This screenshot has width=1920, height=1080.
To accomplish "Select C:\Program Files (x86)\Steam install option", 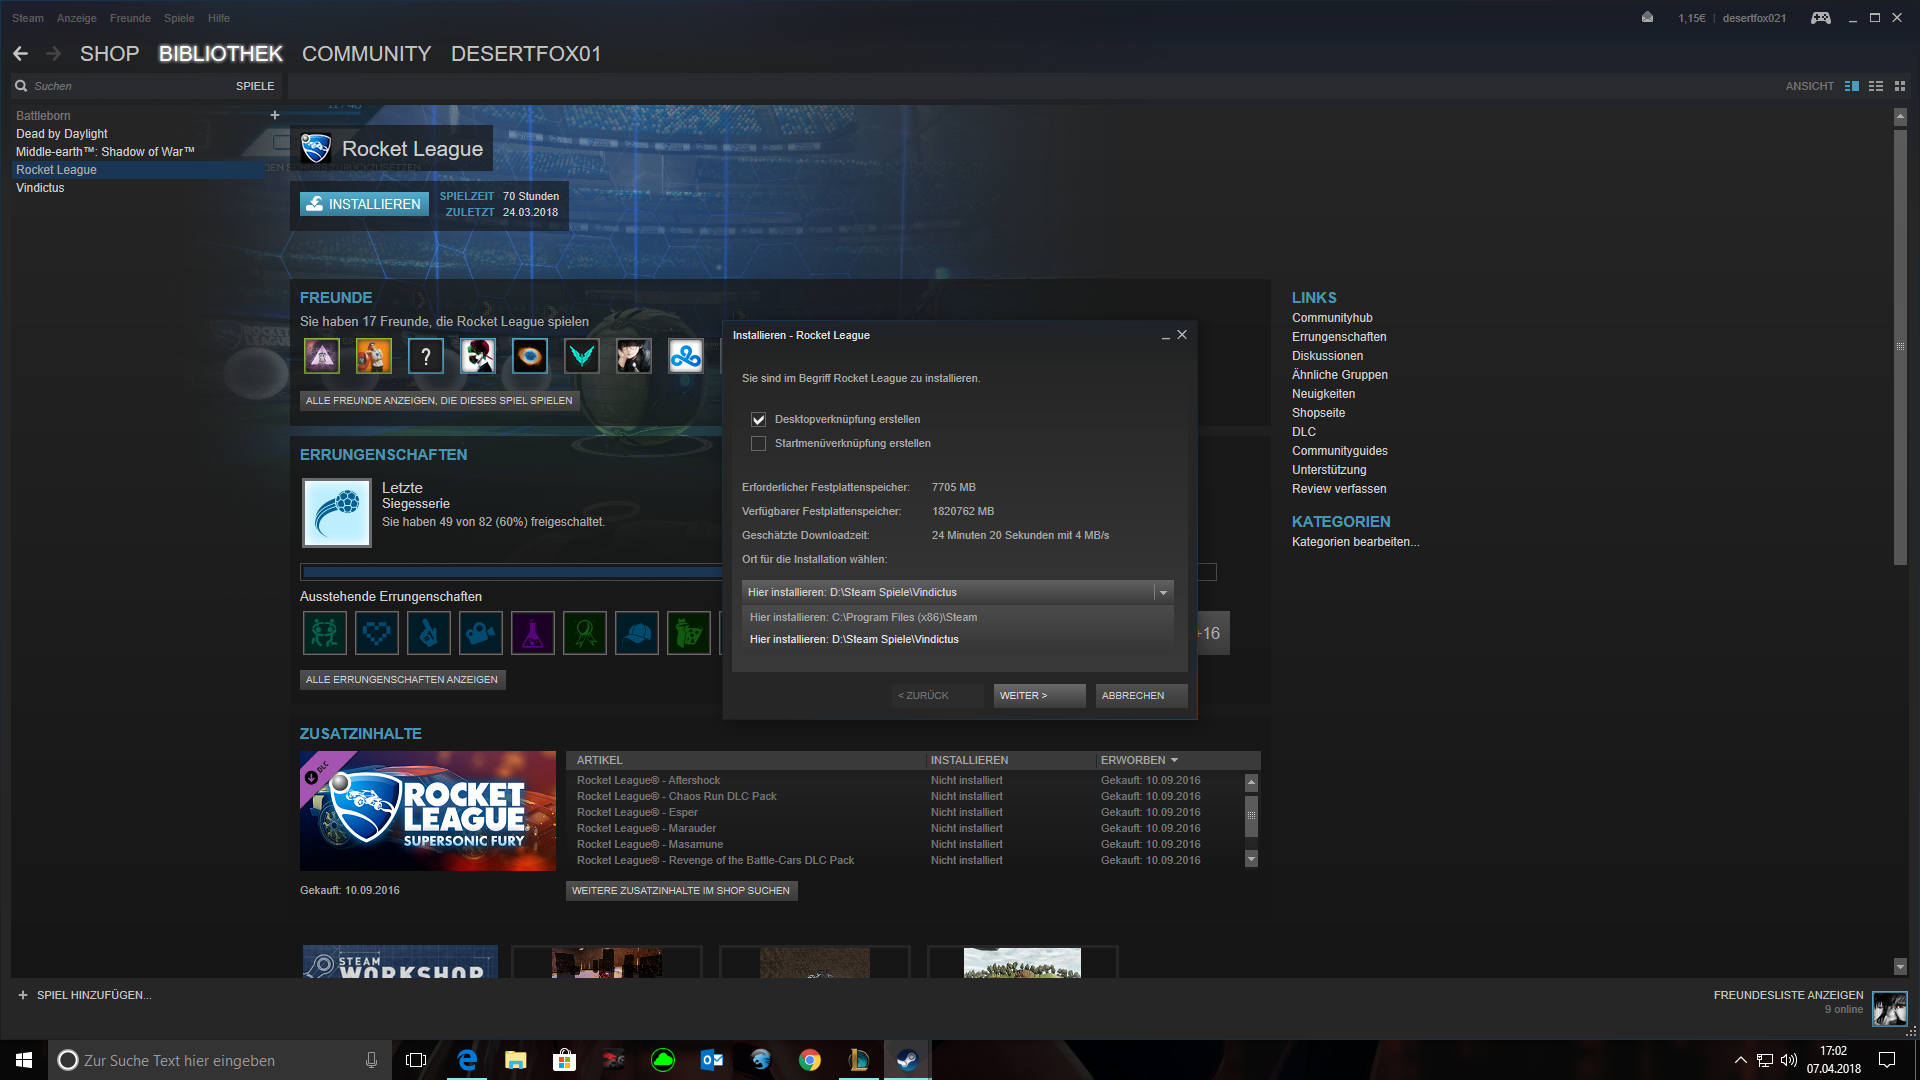I will (863, 617).
